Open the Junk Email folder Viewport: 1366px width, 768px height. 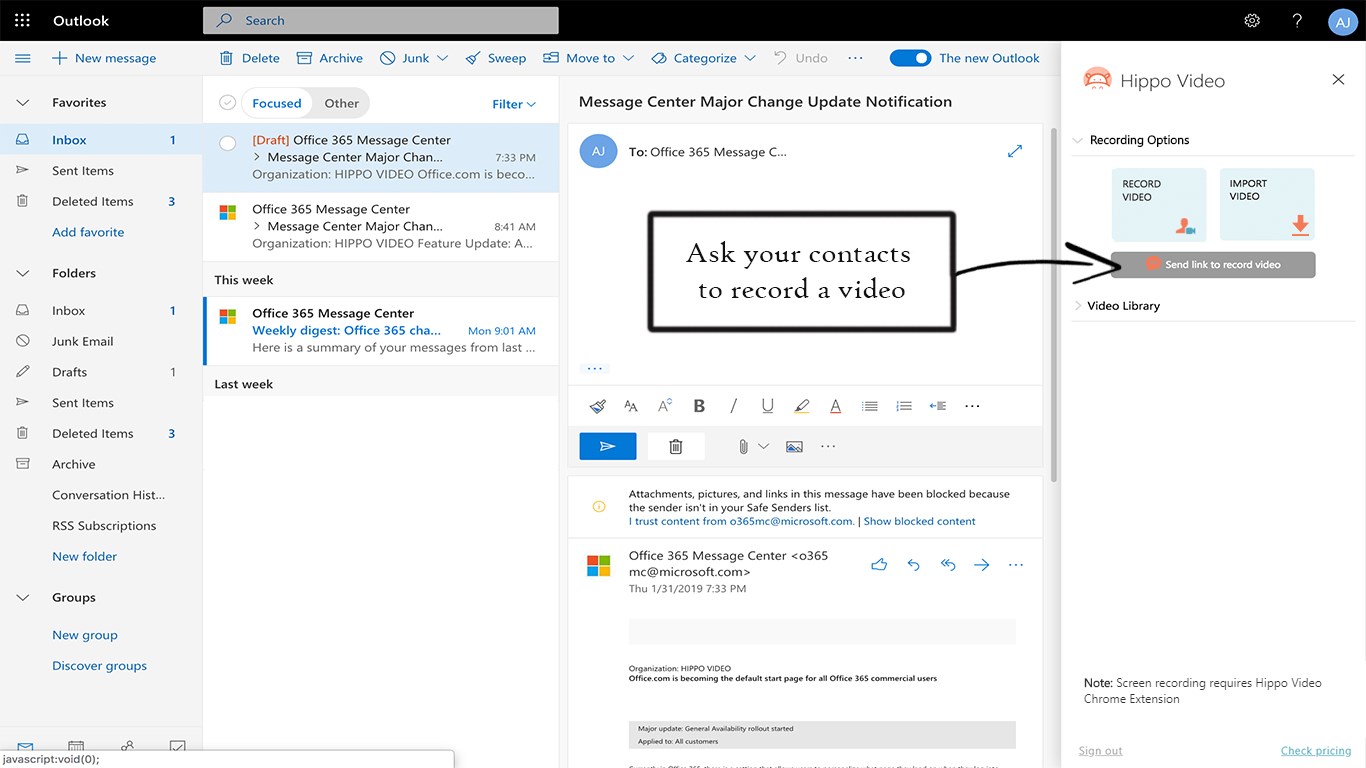tap(101, 341)
